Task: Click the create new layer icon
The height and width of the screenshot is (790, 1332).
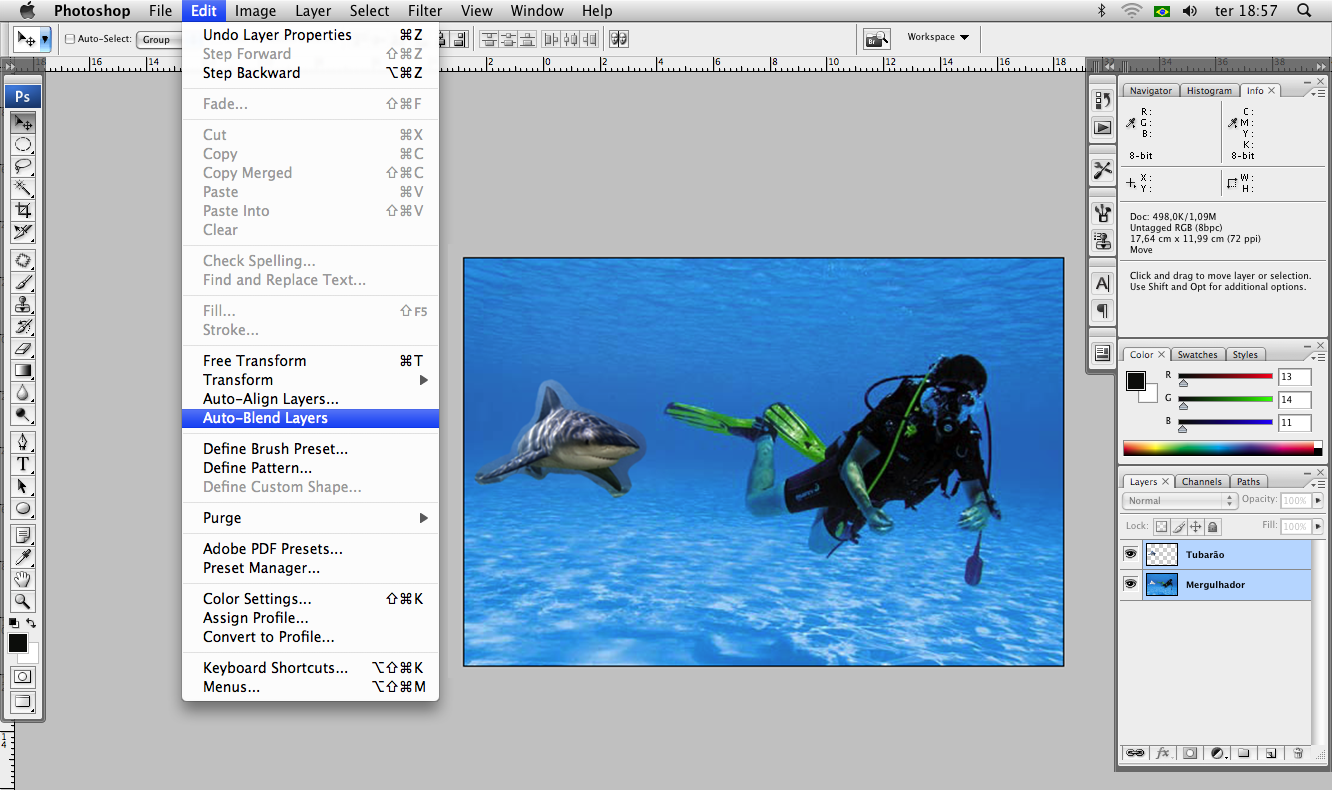Action: (x=1270, y=753)
